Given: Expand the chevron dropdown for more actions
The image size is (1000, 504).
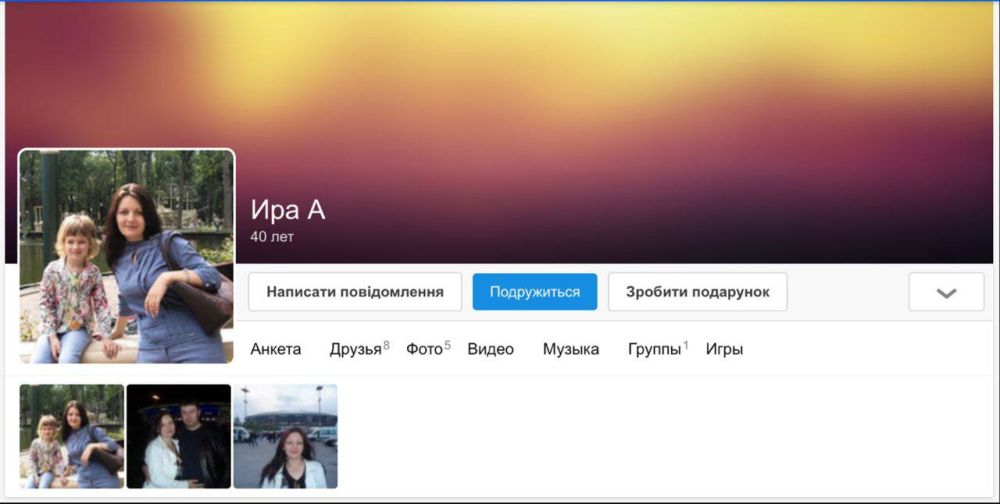Looking at the screenshot, I should (946, 292).
